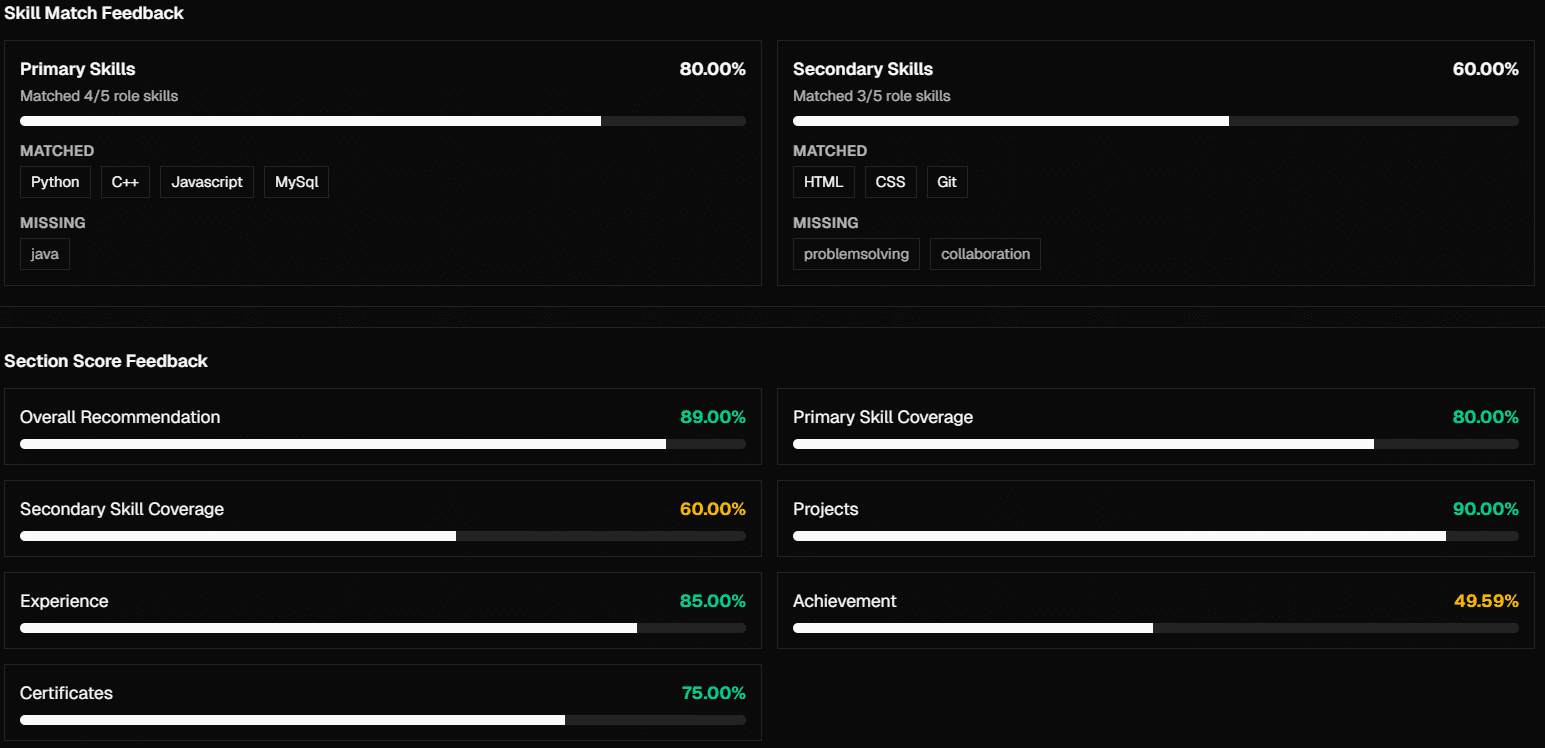Click the Primary Skill Coverage progress bar

pos(1156,444)
